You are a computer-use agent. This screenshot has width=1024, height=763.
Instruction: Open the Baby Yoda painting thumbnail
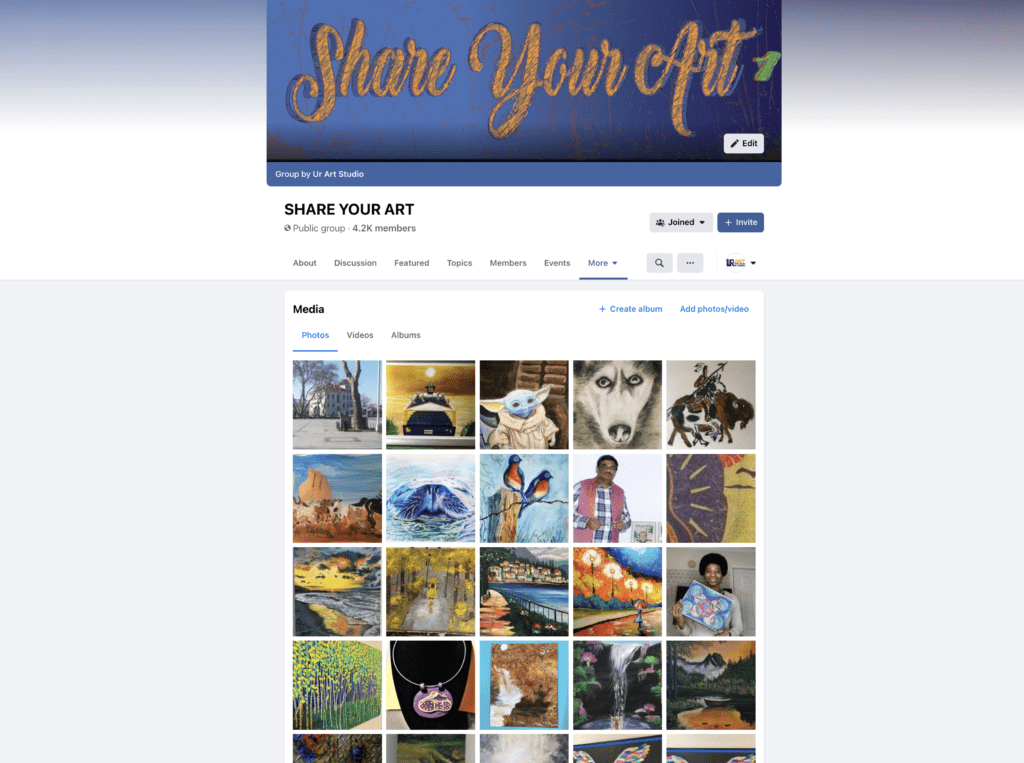[524, 404]
